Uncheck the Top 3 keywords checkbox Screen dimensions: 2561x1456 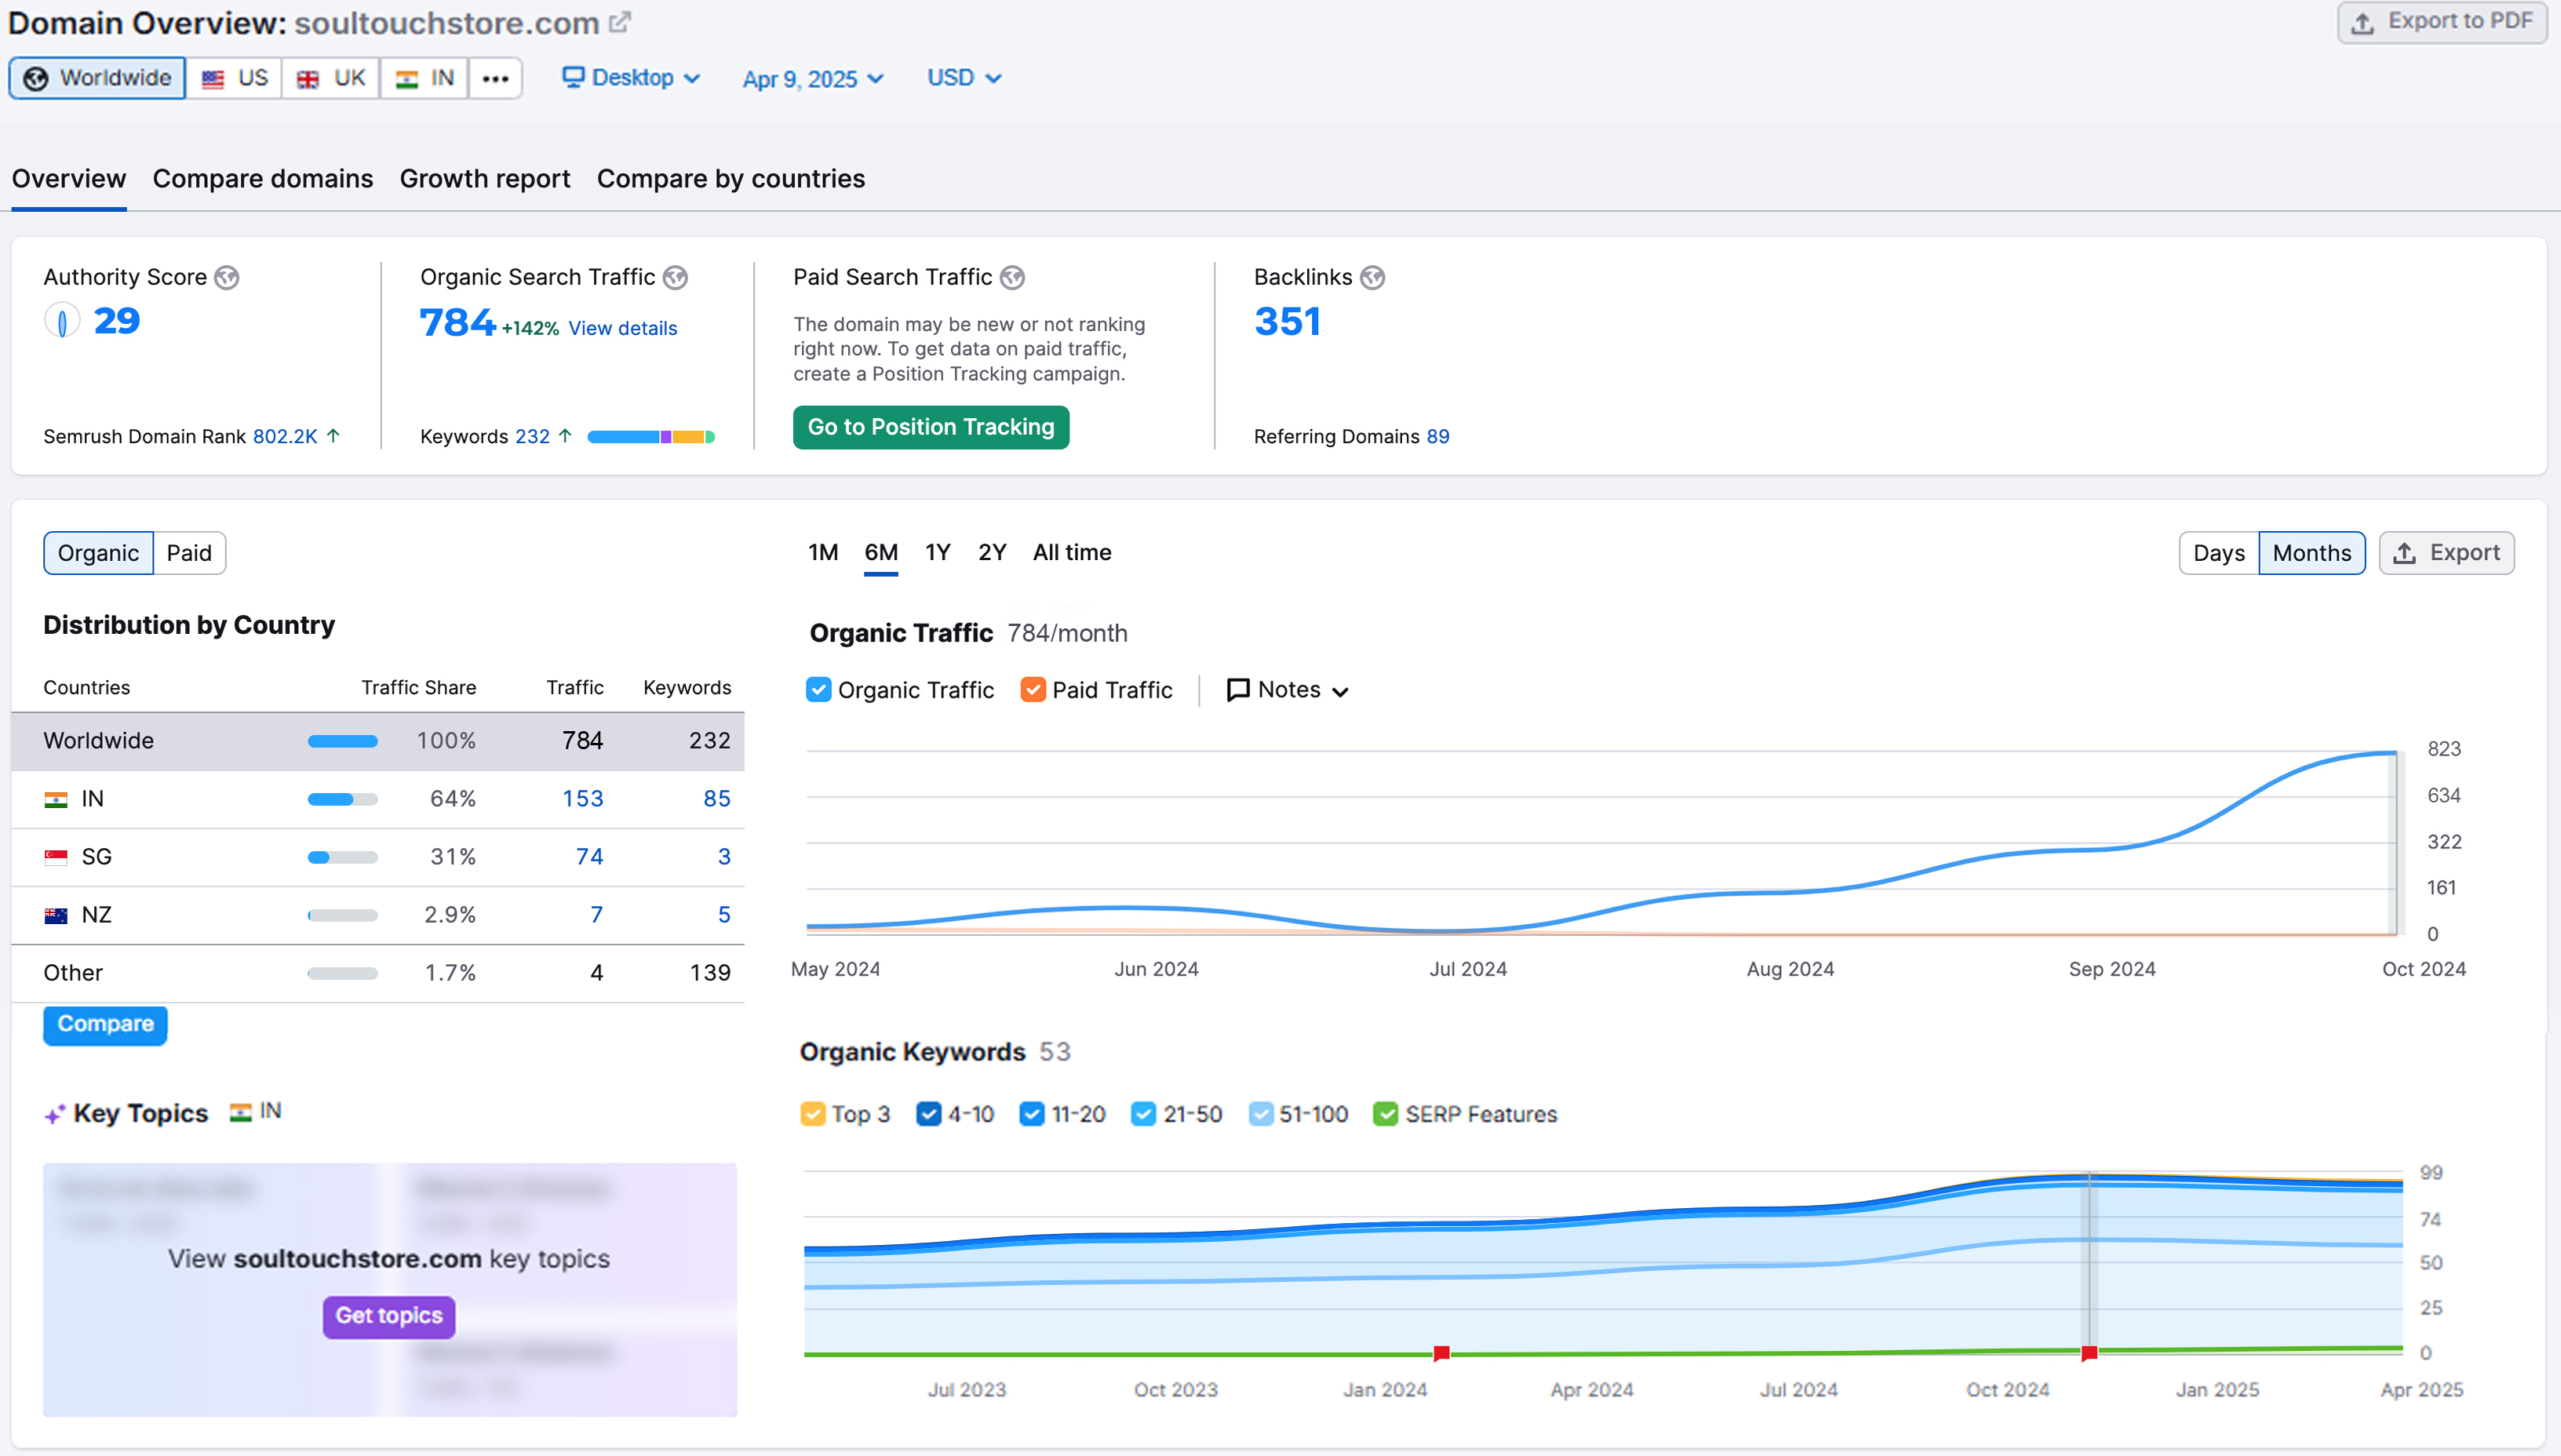pos(813,1114)
